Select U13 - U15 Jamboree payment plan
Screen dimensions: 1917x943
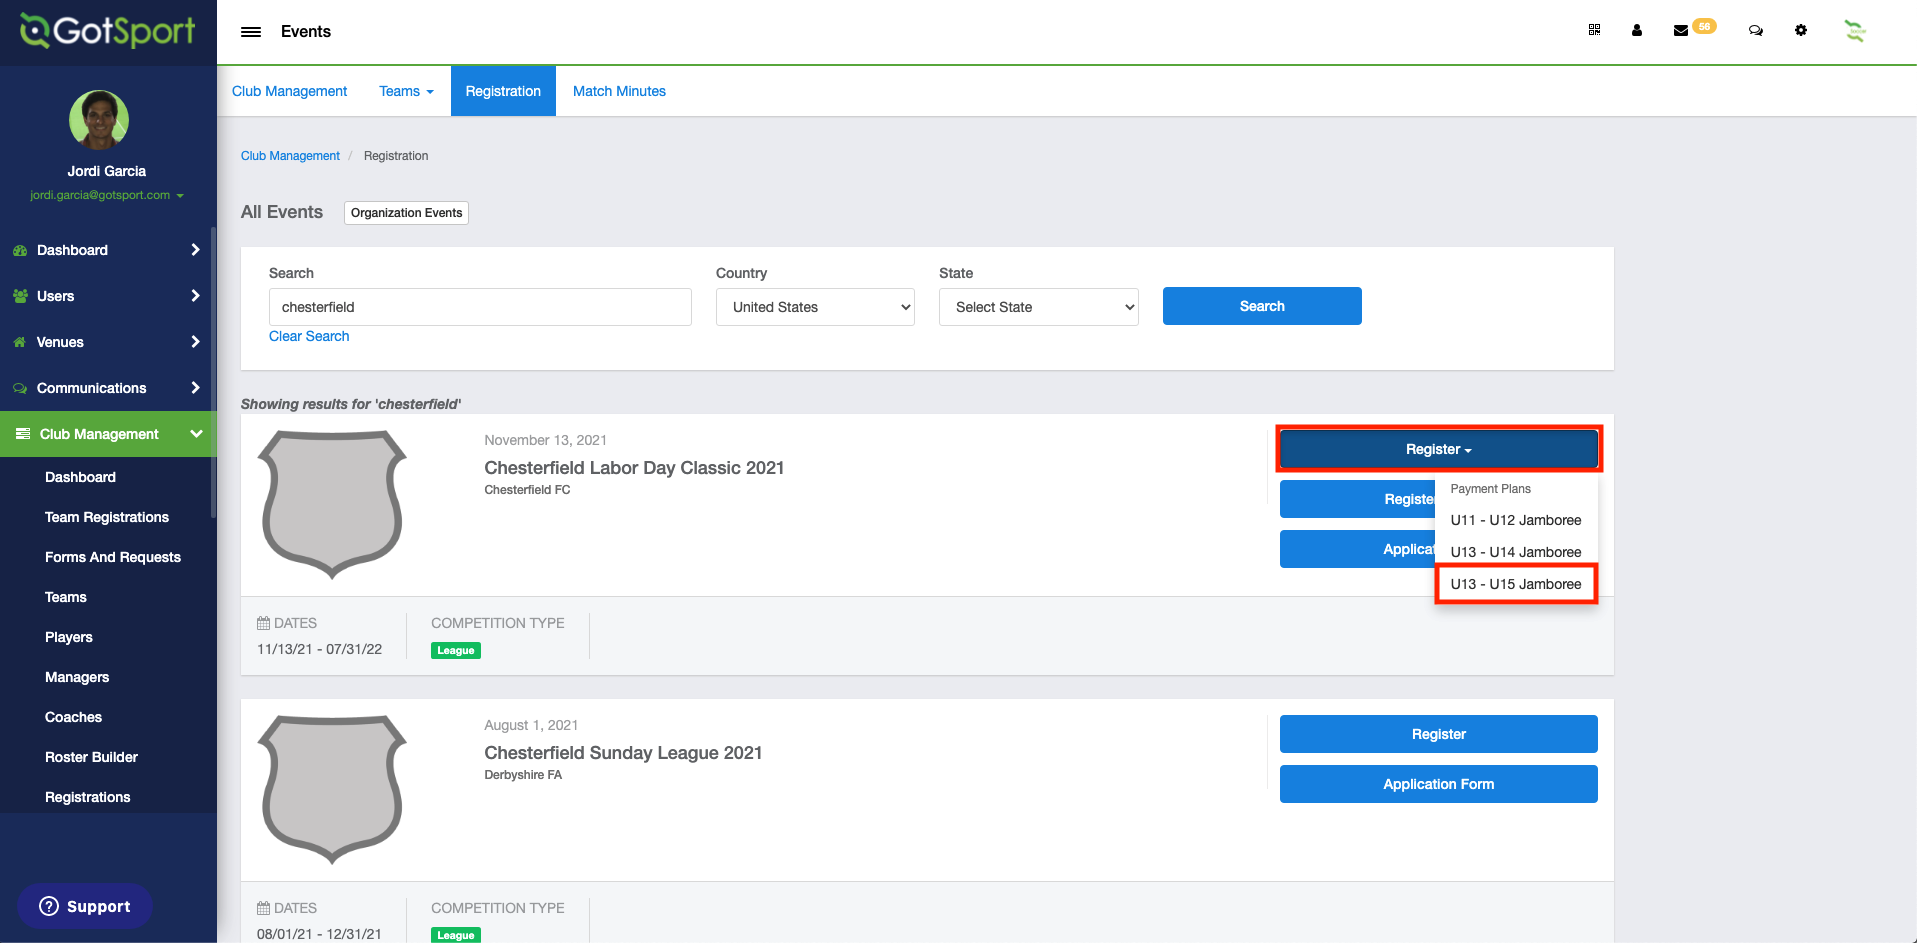coord(1516,584)
